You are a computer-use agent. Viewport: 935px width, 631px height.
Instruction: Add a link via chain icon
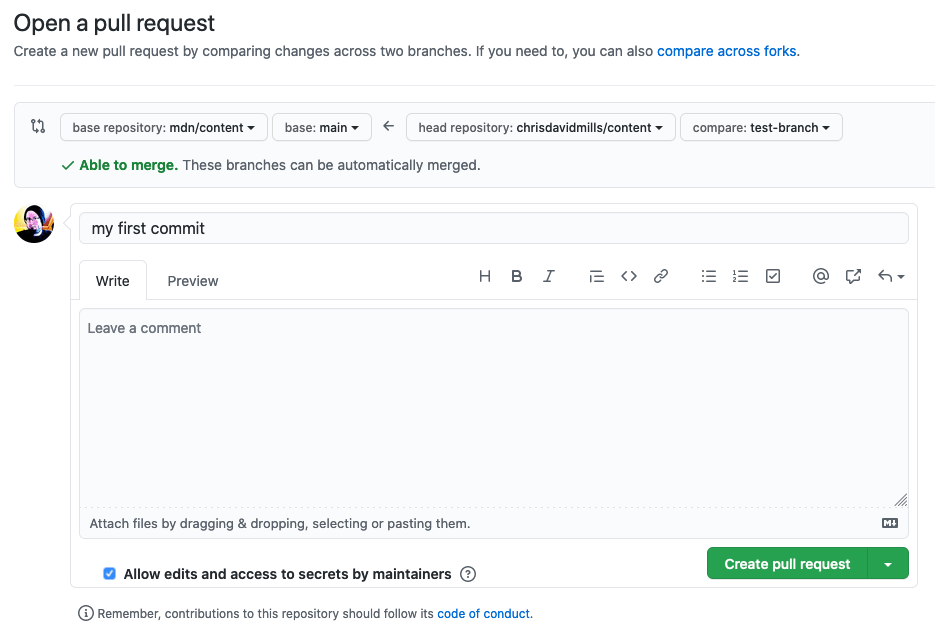pos(661,276)
